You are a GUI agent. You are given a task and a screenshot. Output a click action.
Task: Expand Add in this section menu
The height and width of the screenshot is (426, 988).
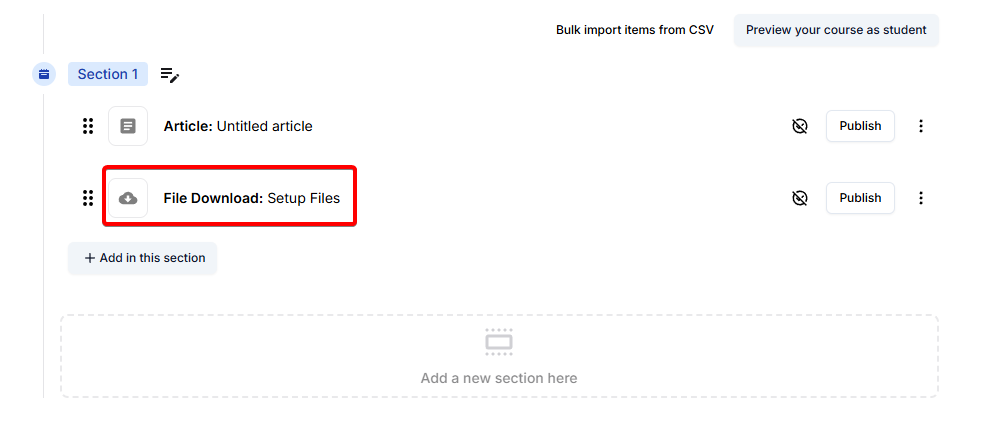click(x=143, y=258)
